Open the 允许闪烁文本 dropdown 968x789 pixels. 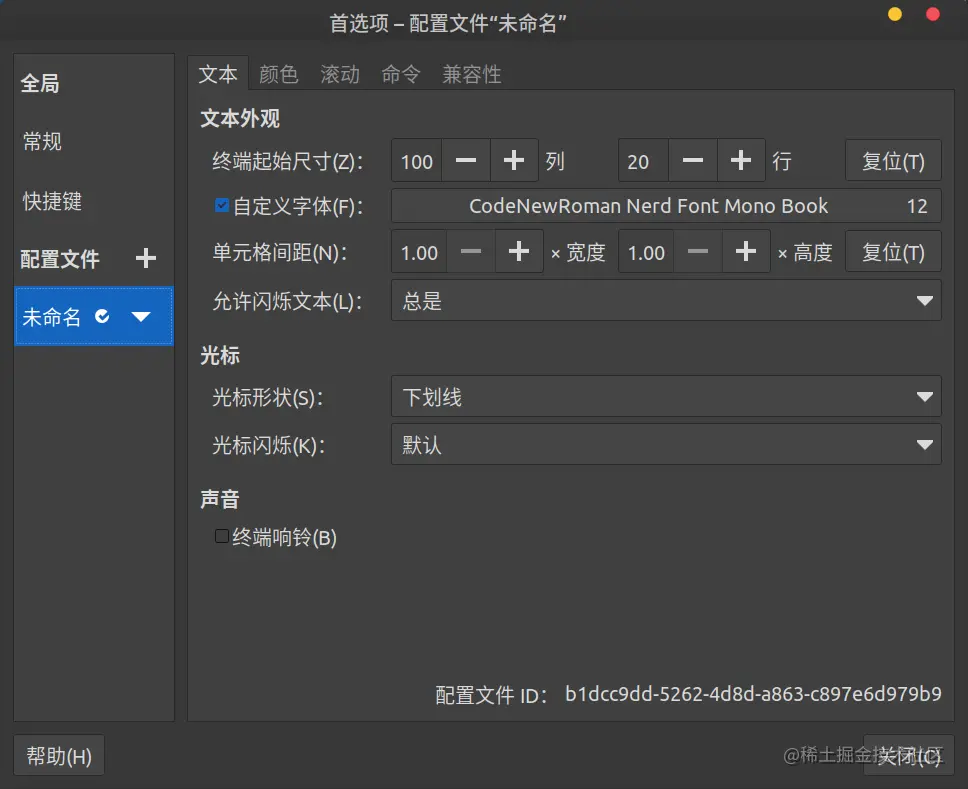click(x=666, y=301)
